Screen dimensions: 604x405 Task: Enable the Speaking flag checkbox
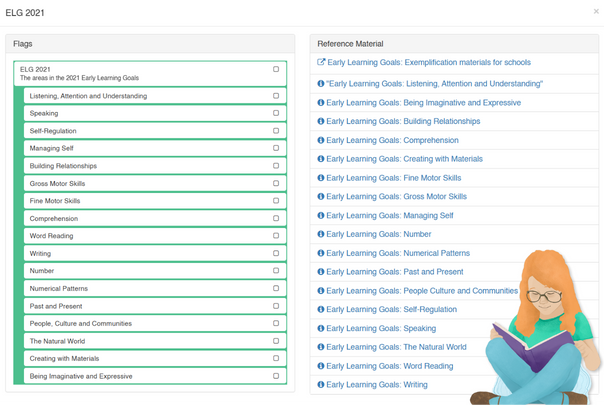[x=276, y=114]
